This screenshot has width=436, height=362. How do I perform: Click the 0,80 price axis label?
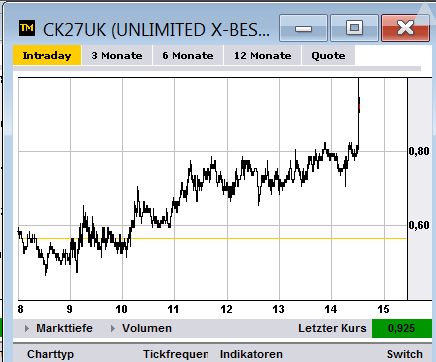point(419,151)
